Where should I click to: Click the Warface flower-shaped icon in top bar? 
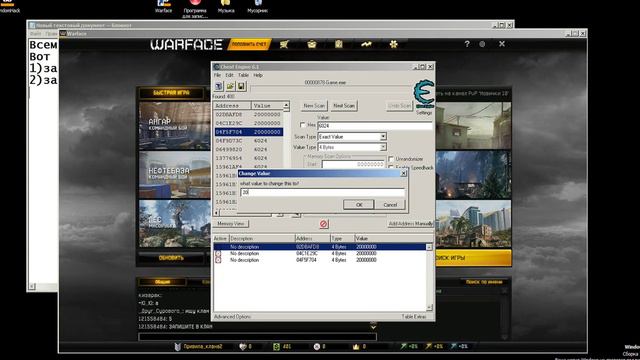(x=393, y=44)
